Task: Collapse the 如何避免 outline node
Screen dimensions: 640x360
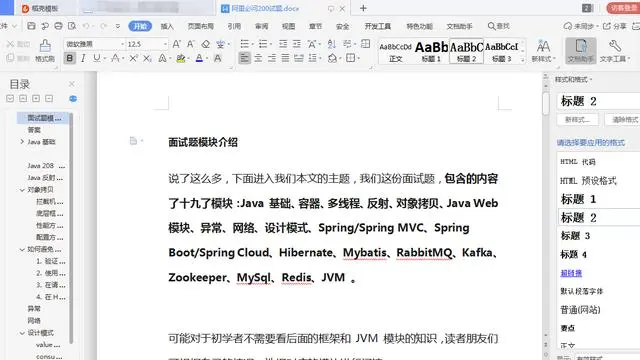Action: [x=22, y=249]
